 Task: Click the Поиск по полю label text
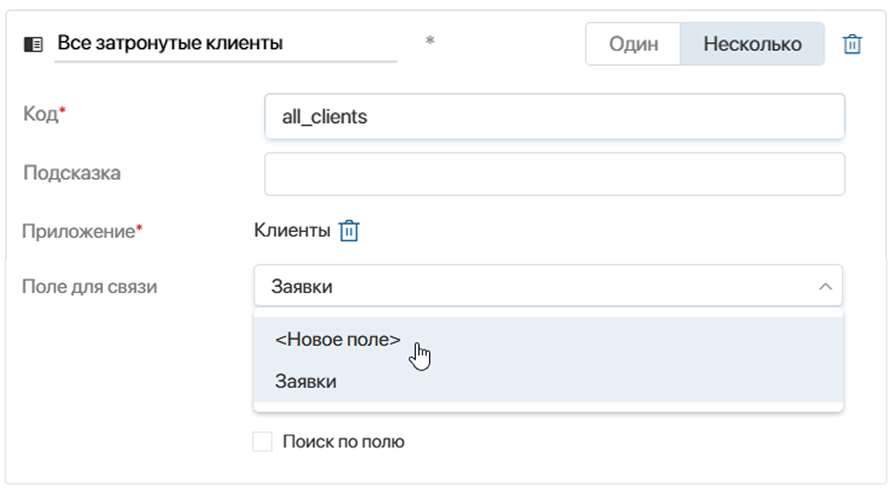pyautogui.click(x=343, y=441)
